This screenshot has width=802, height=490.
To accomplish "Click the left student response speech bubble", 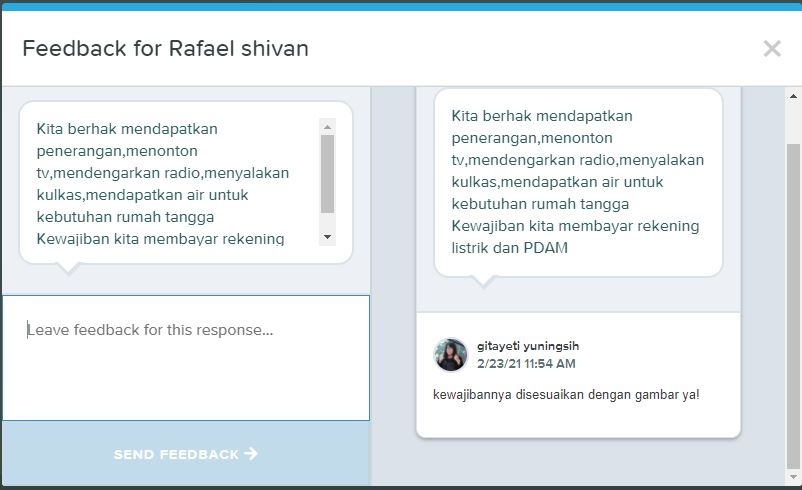I will click(x=186, y=183).
